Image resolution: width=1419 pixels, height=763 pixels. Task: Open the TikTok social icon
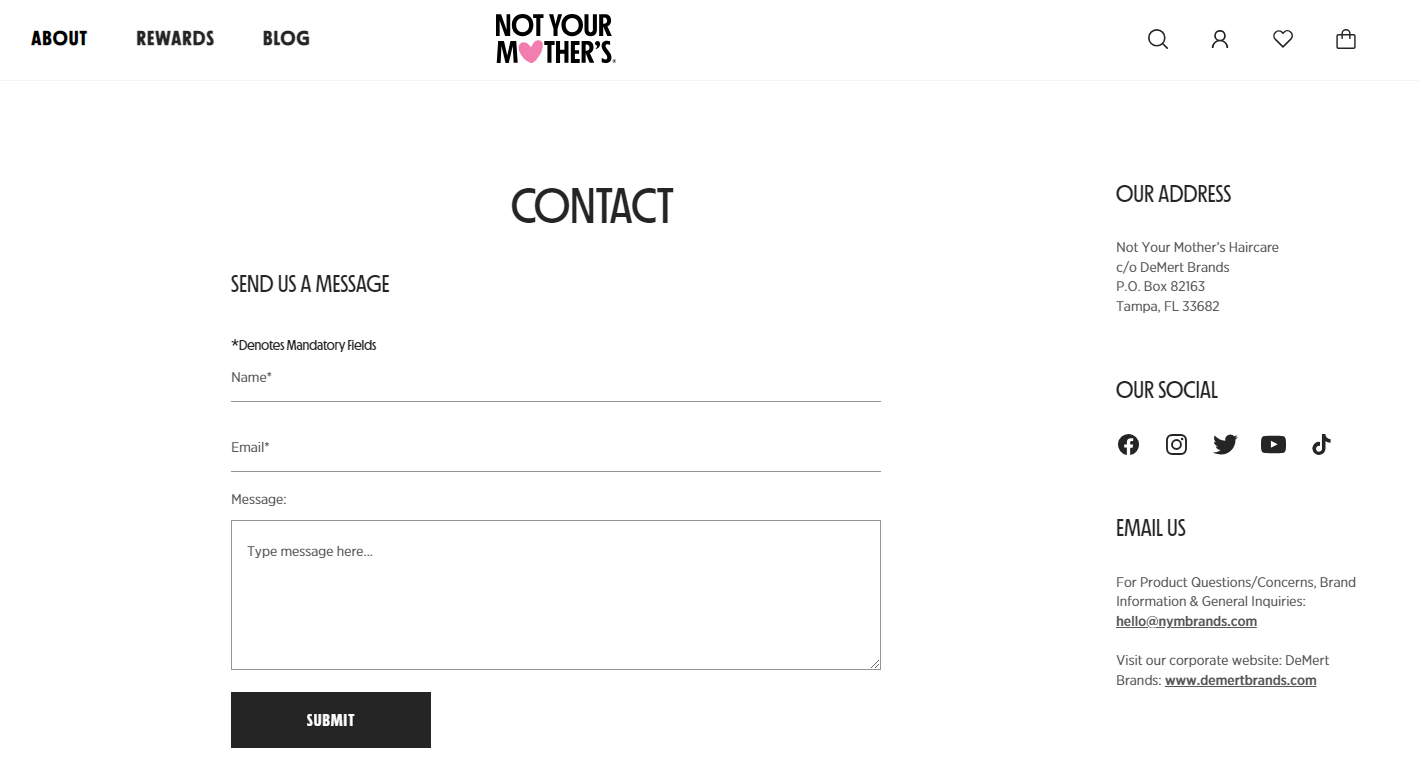point(1321,445)
